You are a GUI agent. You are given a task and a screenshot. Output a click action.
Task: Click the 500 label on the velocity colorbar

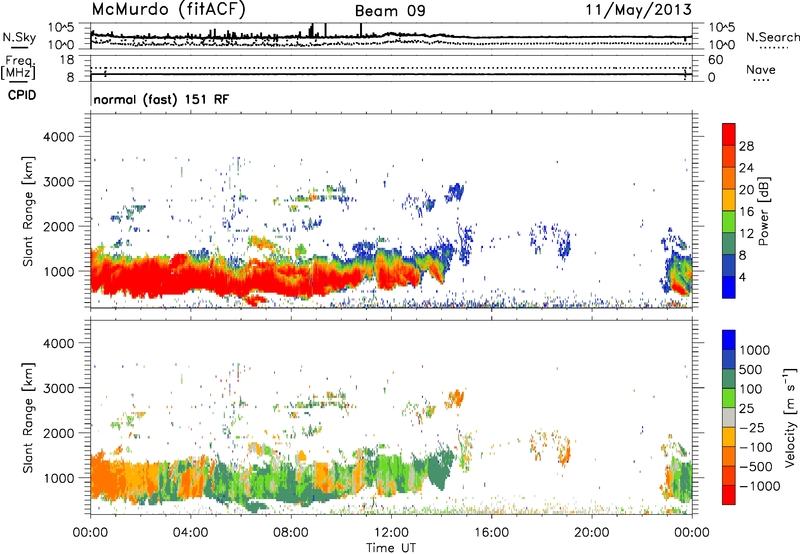pos(751,370)
